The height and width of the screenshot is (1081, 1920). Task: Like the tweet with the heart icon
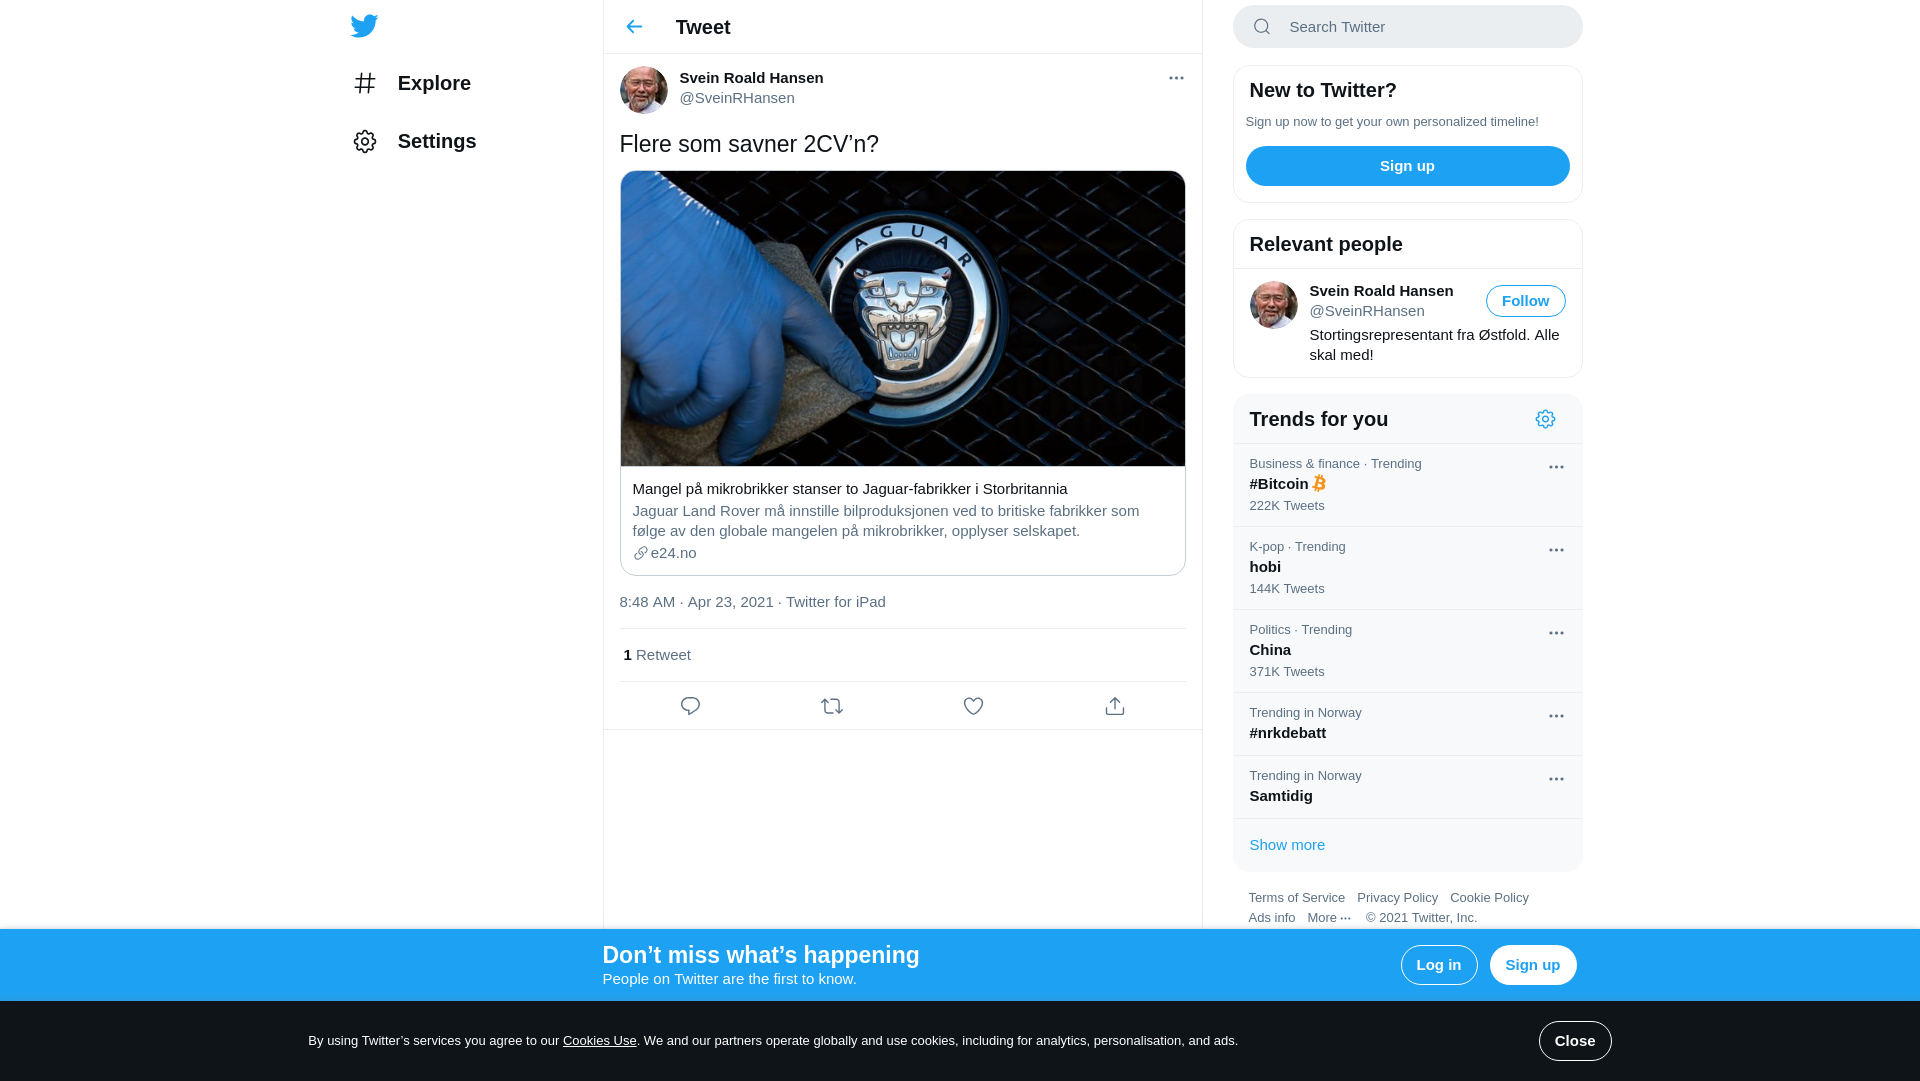(x=973, y=706)
